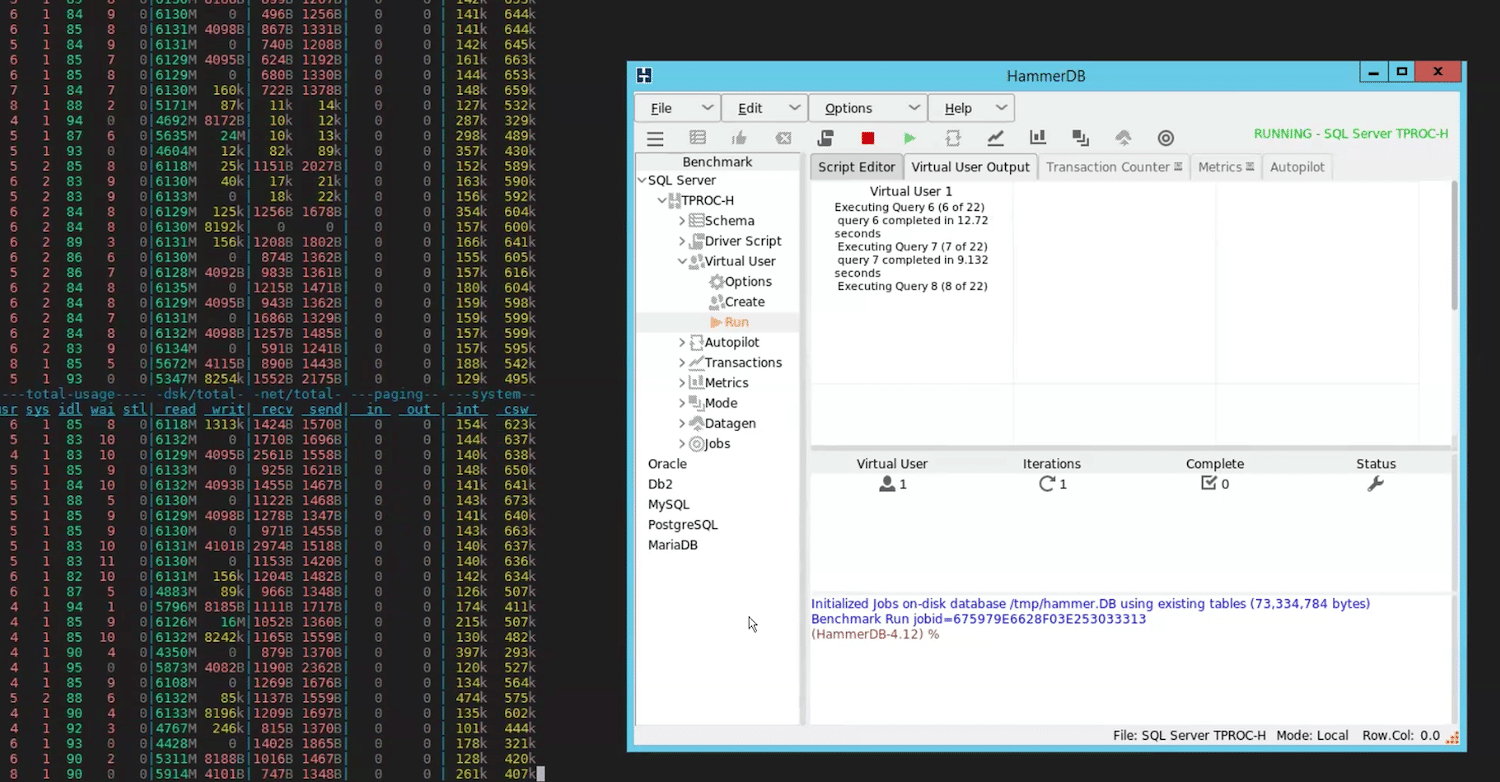The height and width of the screenshot is (782, 1500).
Task: Click the RUNNING - SQL Server TPROC-H status
Action: point(1351,134)
